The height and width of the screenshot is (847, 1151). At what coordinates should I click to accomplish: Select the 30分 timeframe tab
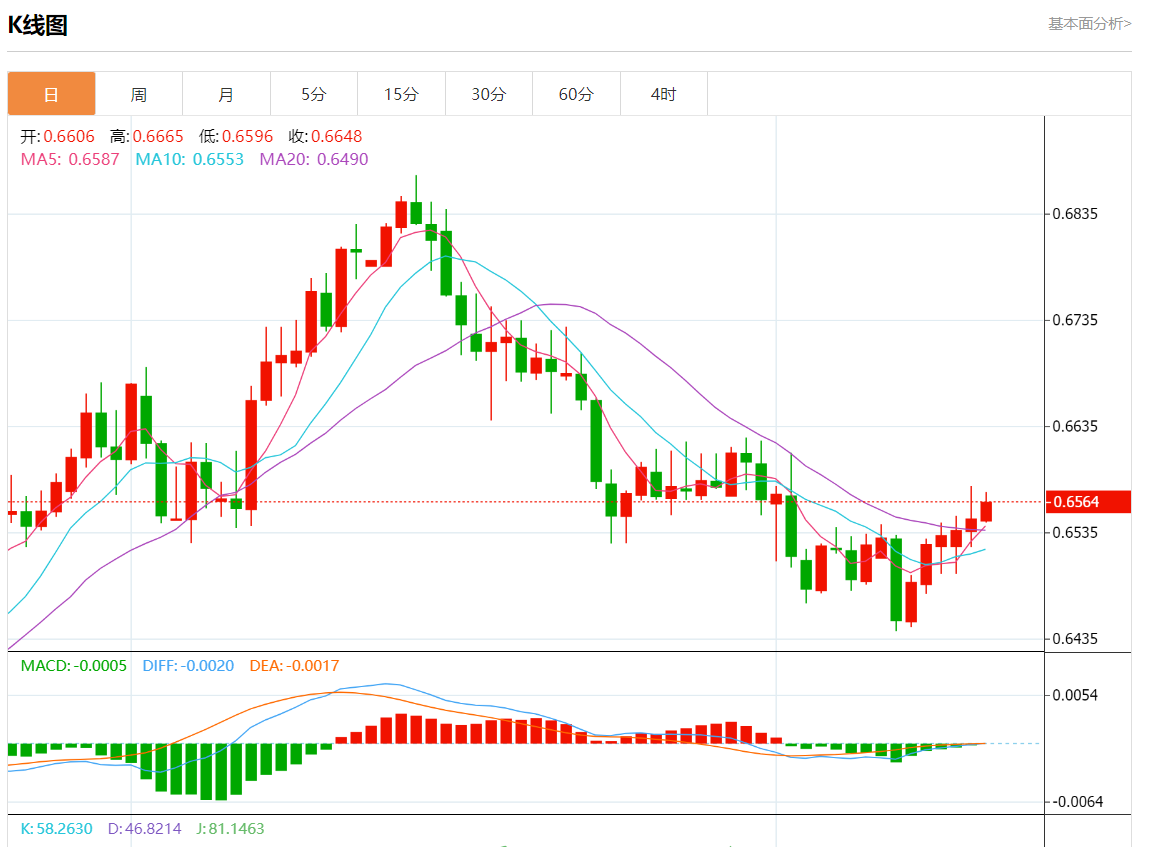pyautogui.click(x=489, y=94)
